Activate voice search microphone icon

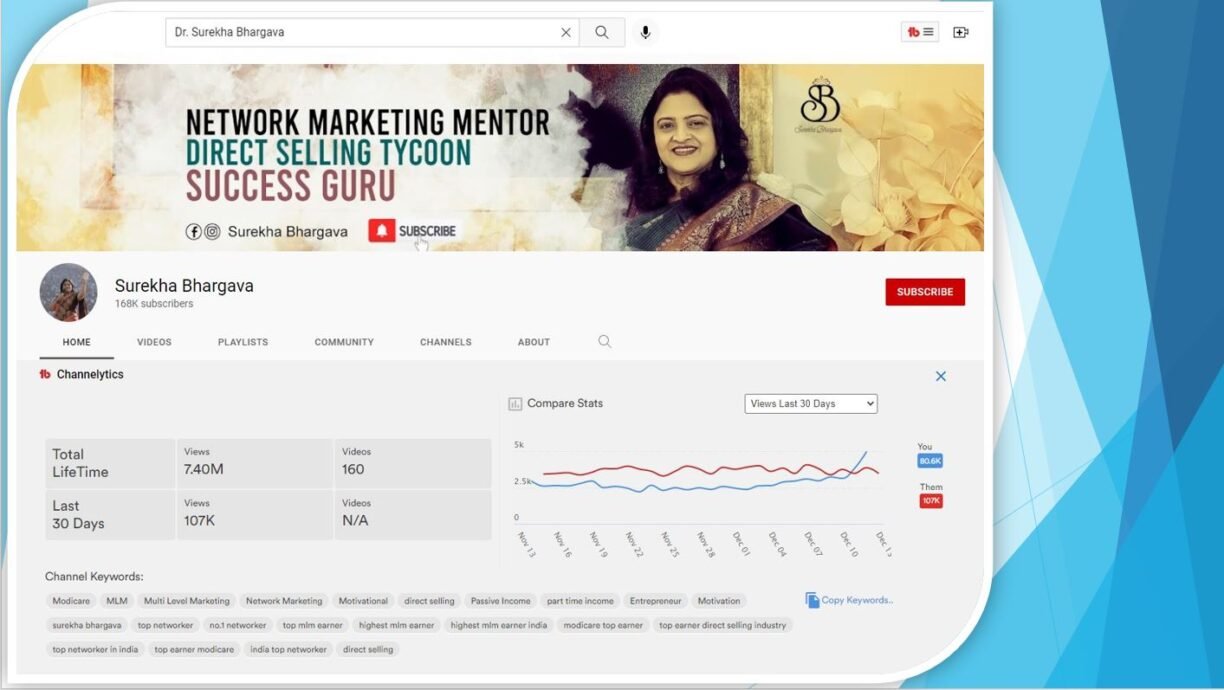click(x=645, y=32)
